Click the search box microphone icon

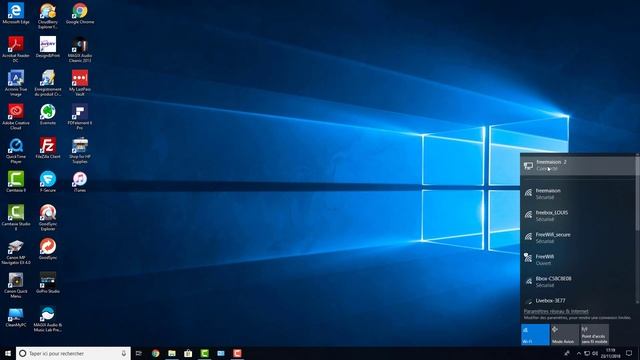124,353
